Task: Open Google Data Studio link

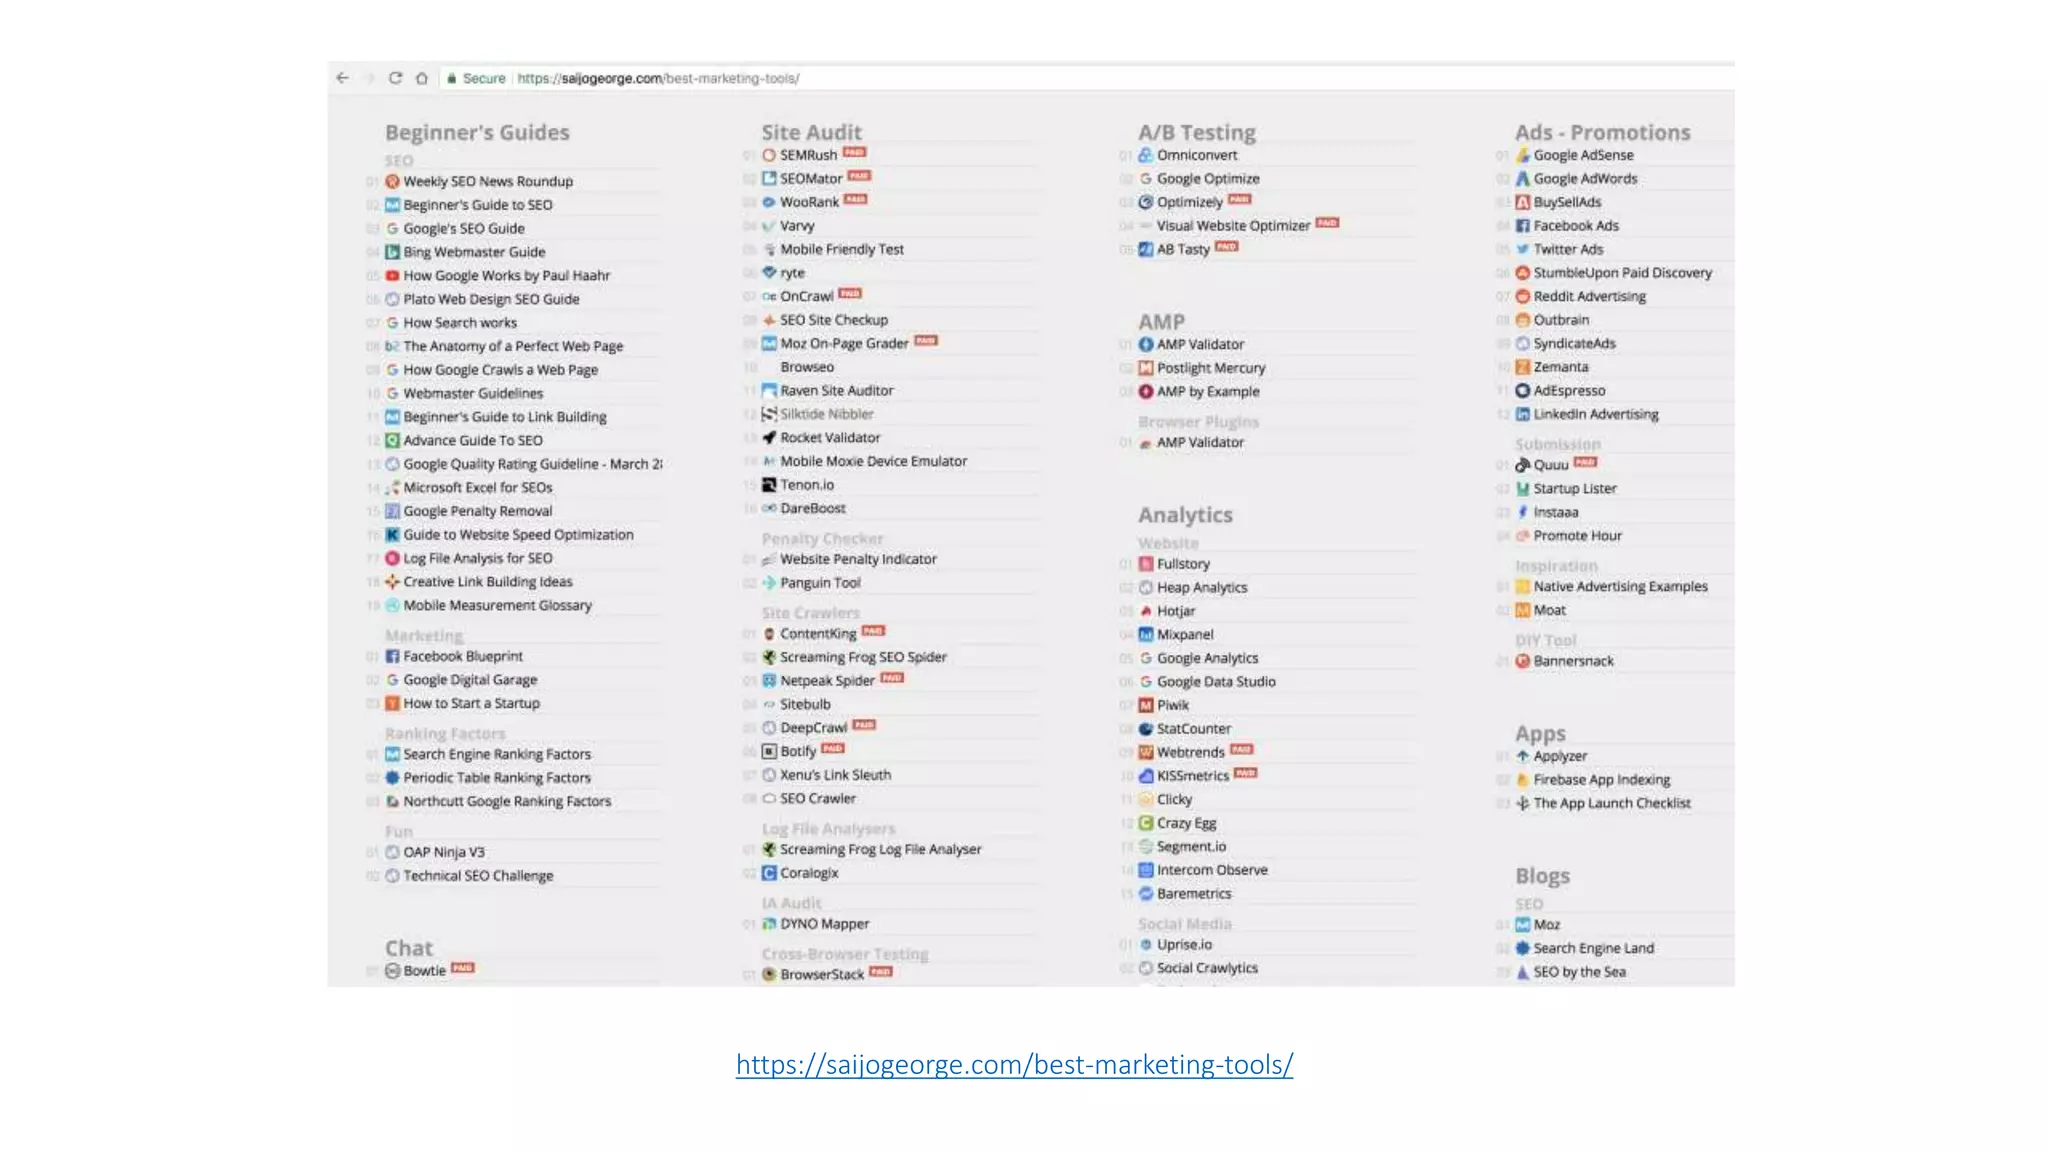Action: 1216,682
